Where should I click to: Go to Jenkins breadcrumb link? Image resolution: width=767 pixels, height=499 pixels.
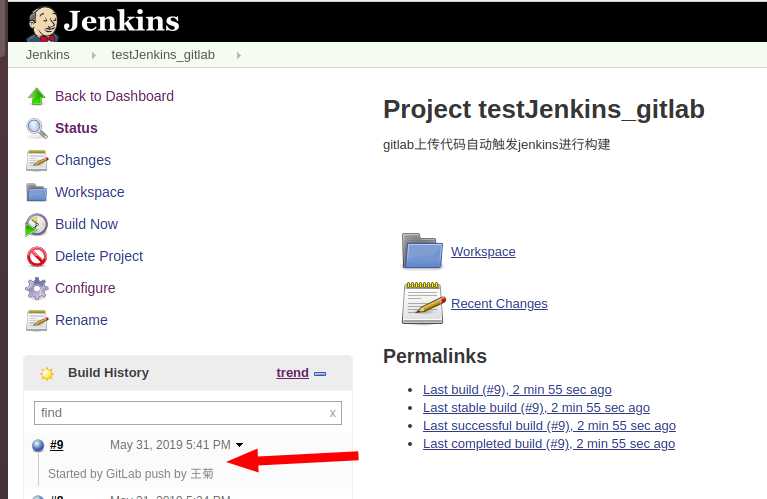tap(47, 55)
